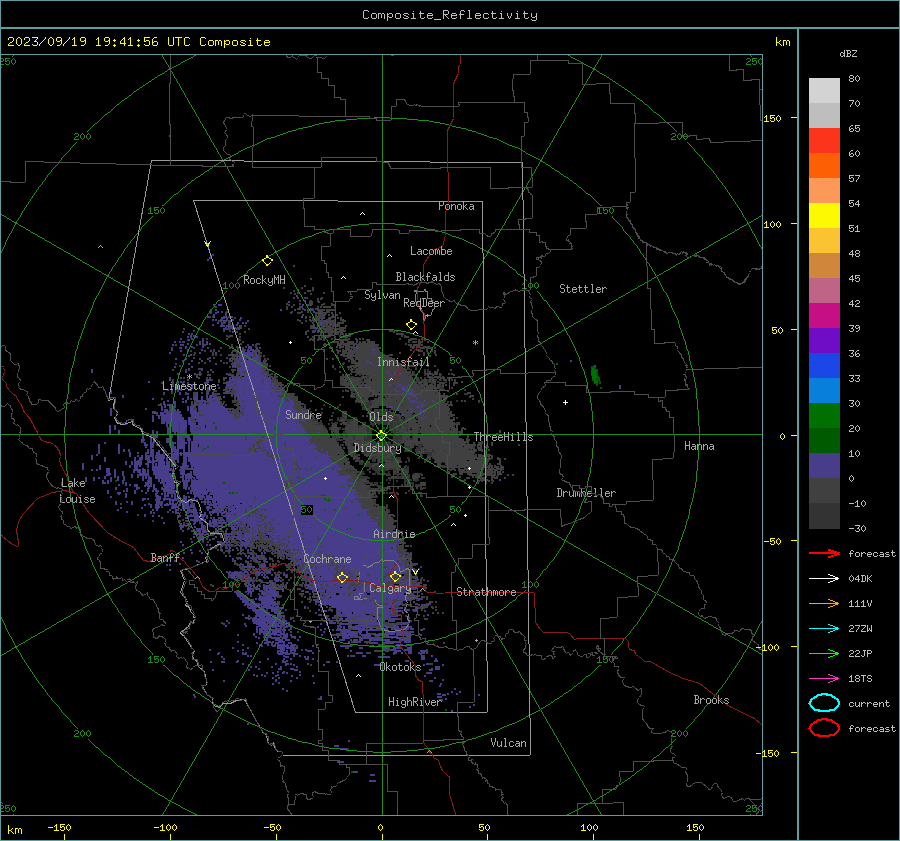Click the RockyMH label
The image size is (900, 841).
coord(264,280)
